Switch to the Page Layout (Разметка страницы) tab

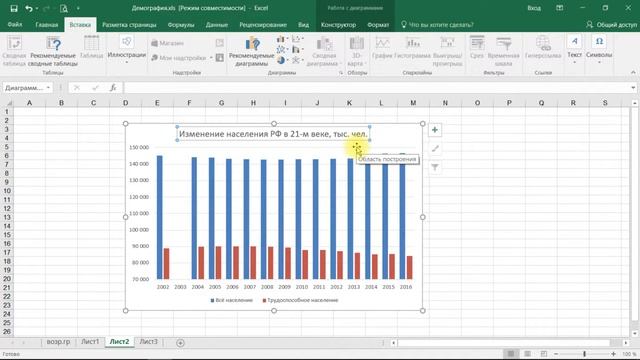129,24
